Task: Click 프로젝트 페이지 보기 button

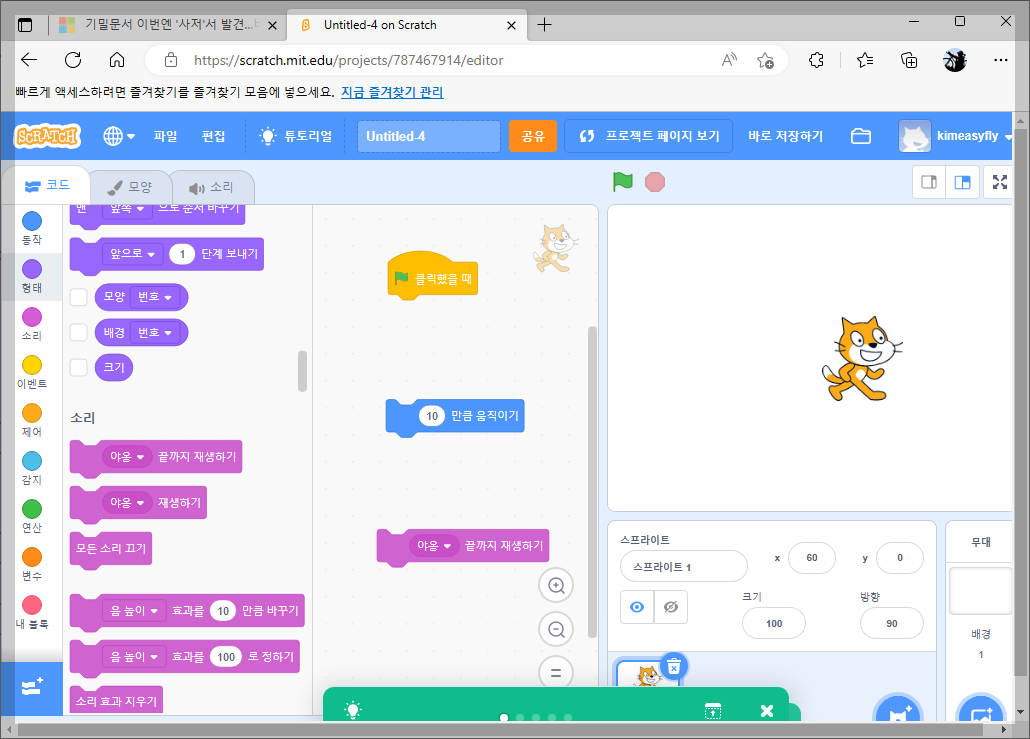Action: [648, 136]
